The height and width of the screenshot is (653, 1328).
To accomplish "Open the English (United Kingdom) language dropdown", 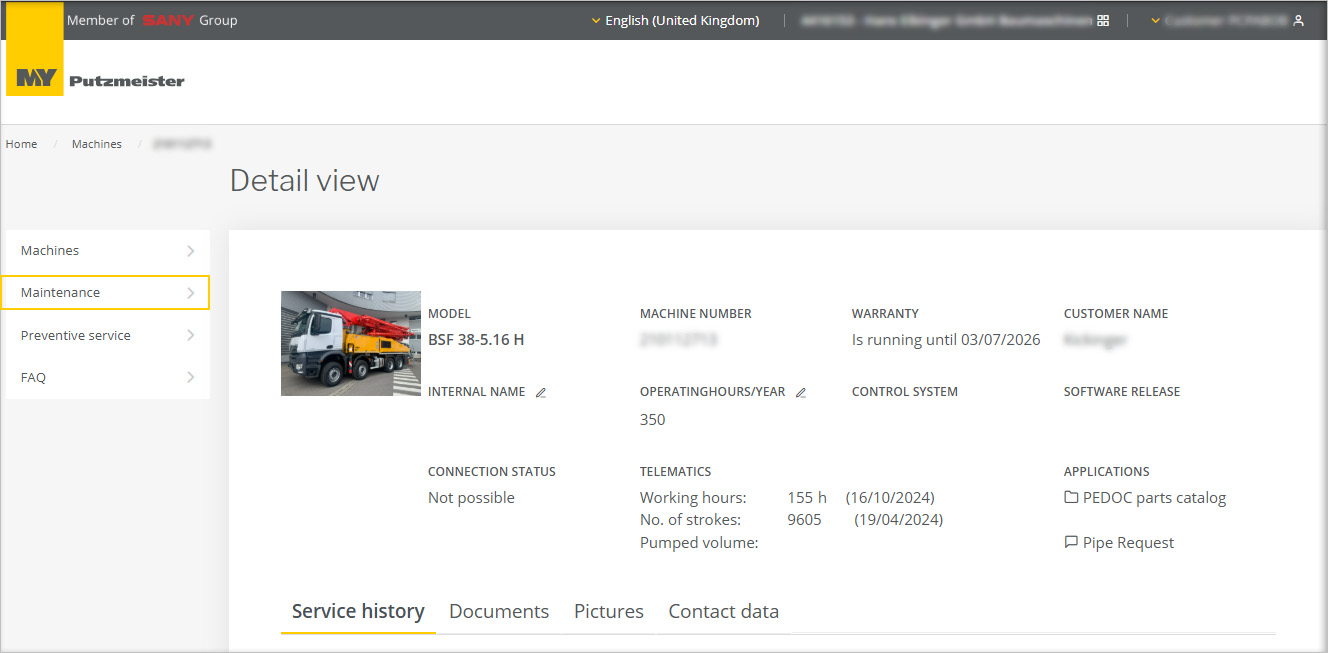I will click(675, 21).
